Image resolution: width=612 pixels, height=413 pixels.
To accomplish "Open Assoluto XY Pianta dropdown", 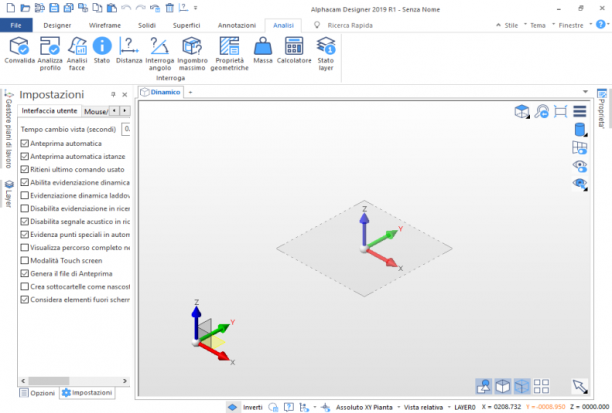I will click(x=367, y=407).
